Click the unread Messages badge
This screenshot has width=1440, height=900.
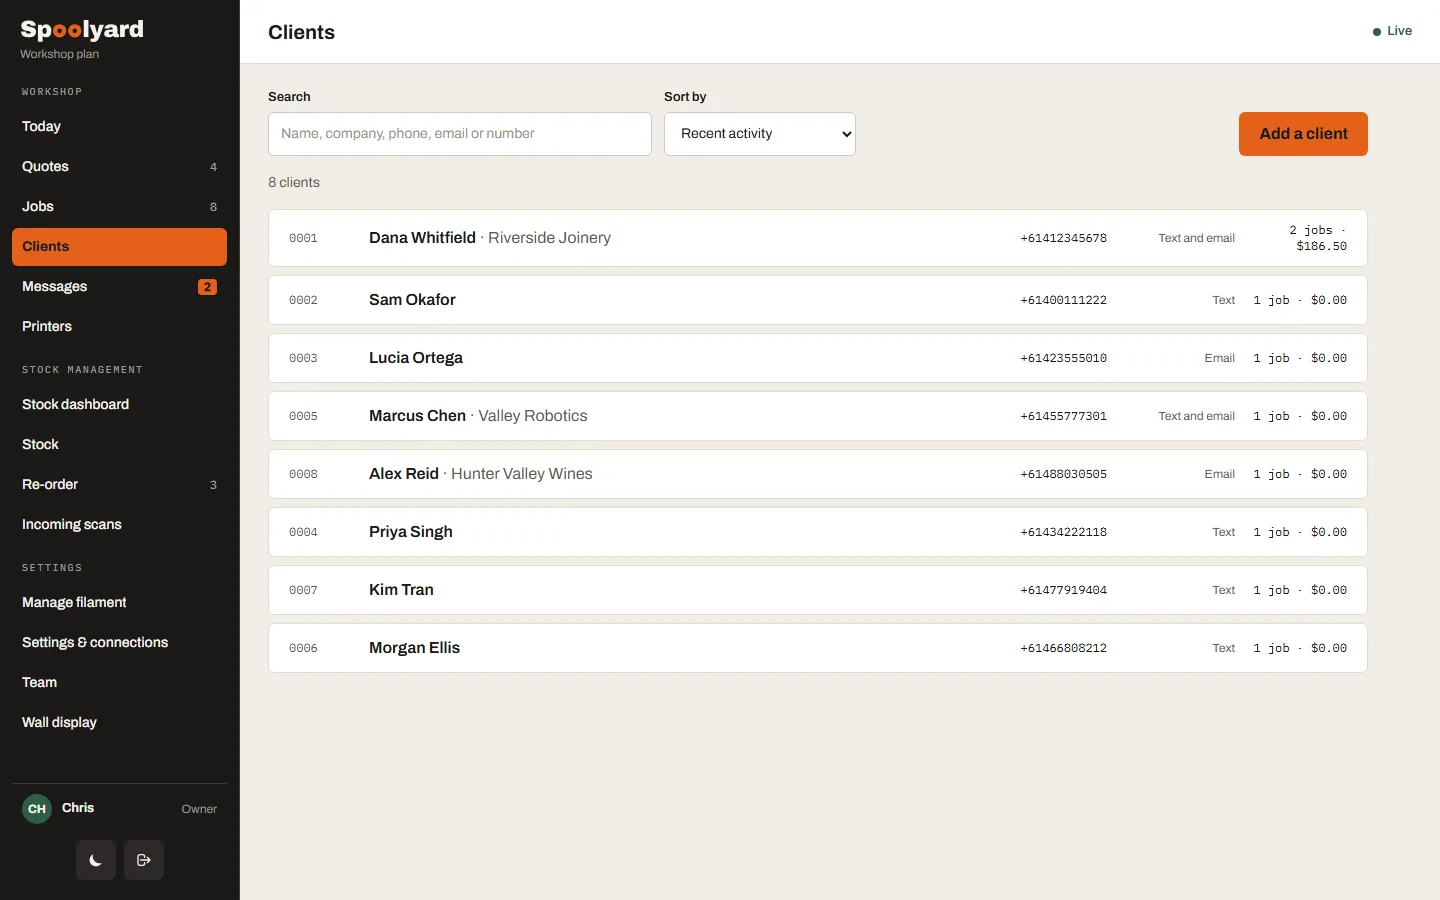207,287
